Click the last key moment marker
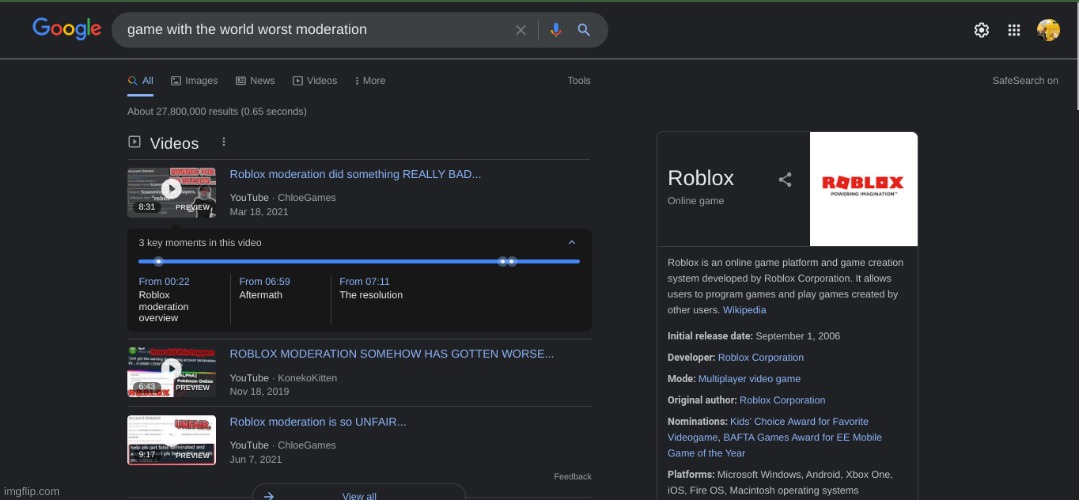This screenshot has width=1079, height=500. 512,261
